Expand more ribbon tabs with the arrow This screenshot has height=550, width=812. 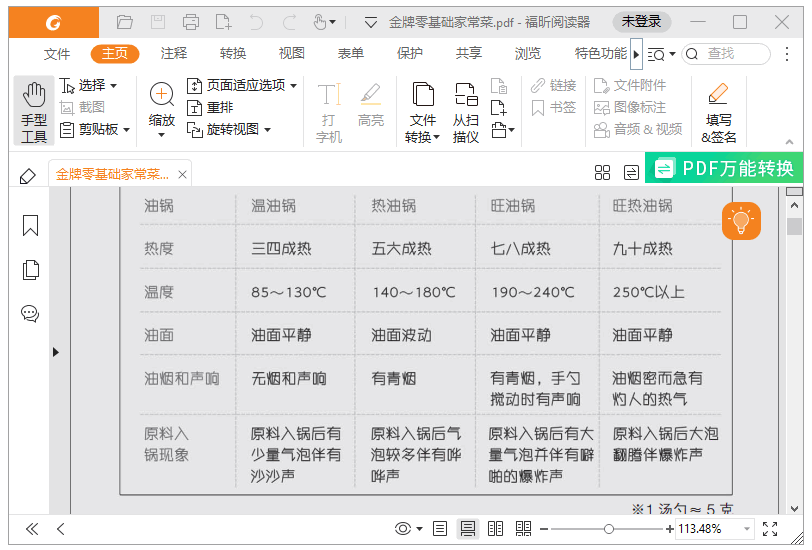(636, 54)
